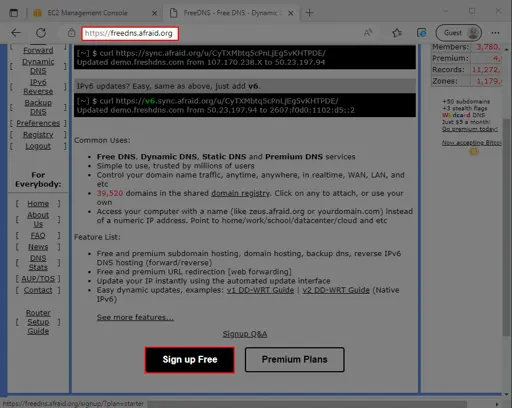
Task: Reload the page with refresh icon
Action: pyautogui.click(x=41, y=33)
